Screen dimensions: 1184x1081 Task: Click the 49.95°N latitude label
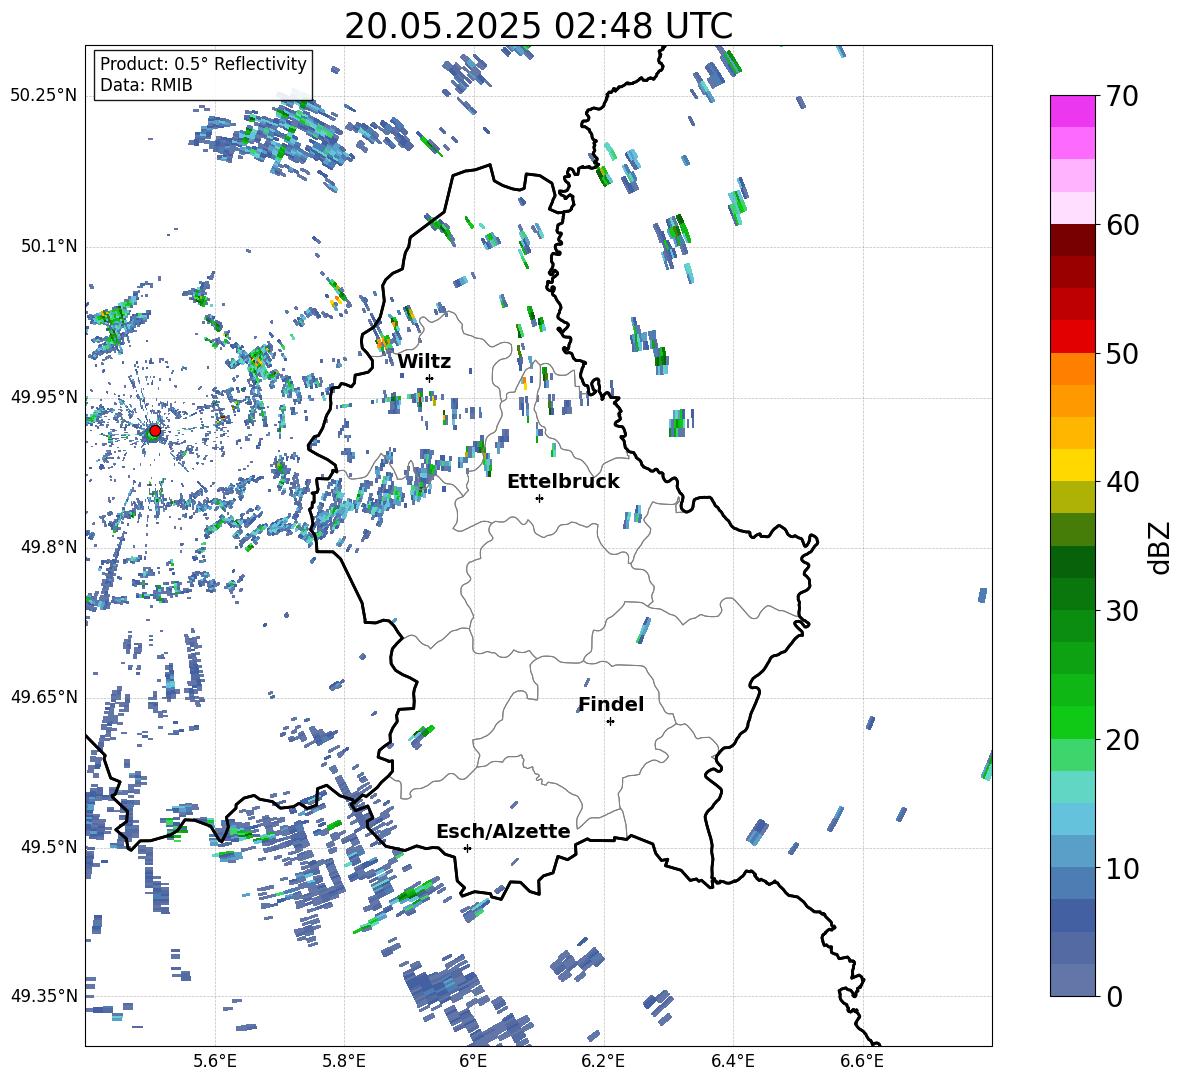44,396
